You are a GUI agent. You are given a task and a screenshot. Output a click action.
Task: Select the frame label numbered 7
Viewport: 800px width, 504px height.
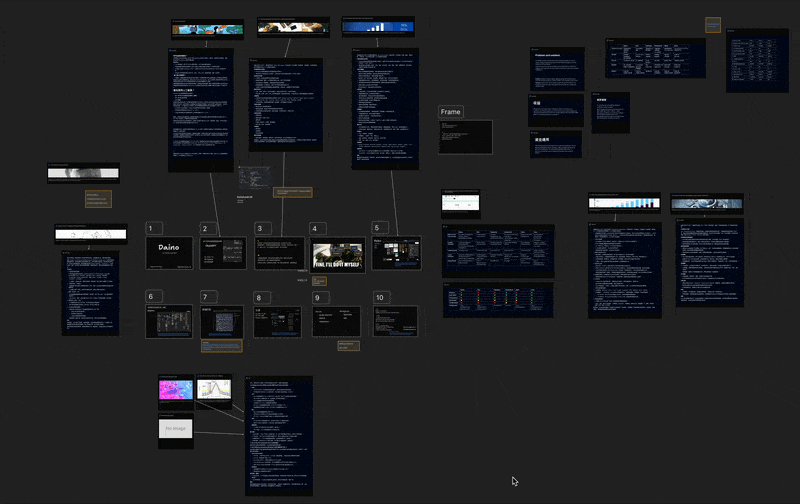209,296
